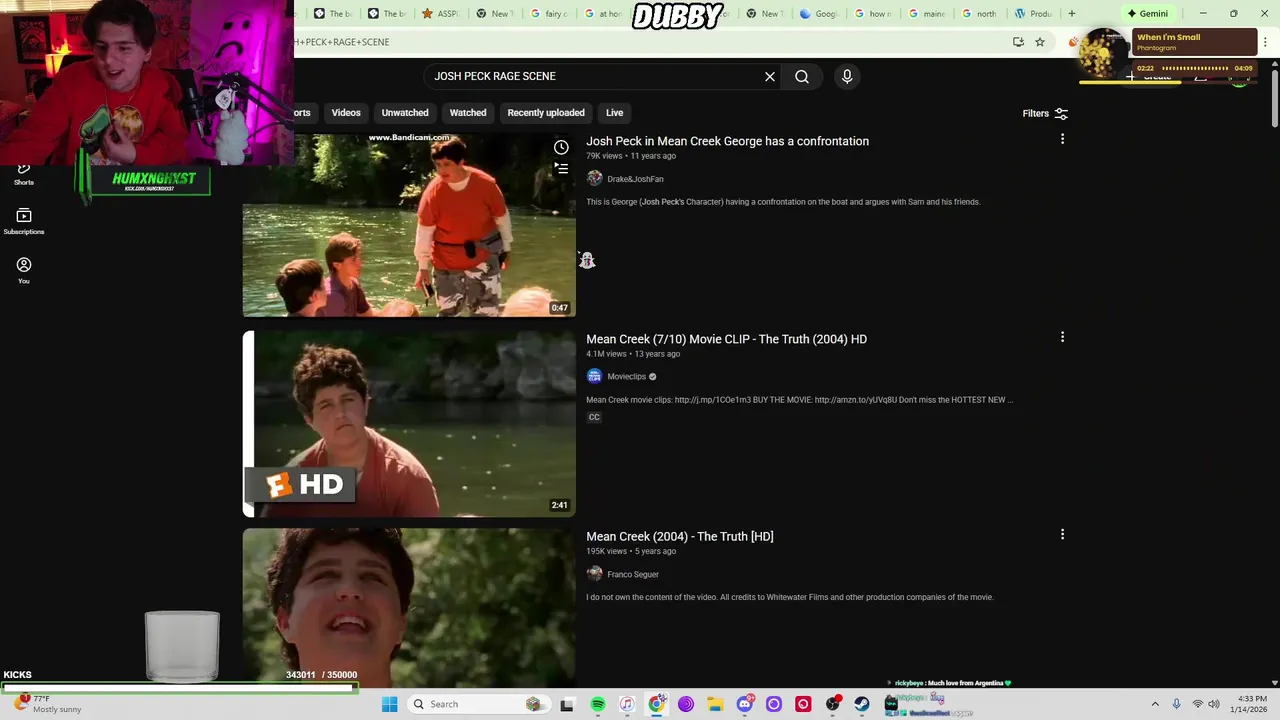Image resolution: width=1280 pixels, height=720 pixels.
Task: Open Steam from the taskbar
Action: pyautogui.click(x=862, y=704)
